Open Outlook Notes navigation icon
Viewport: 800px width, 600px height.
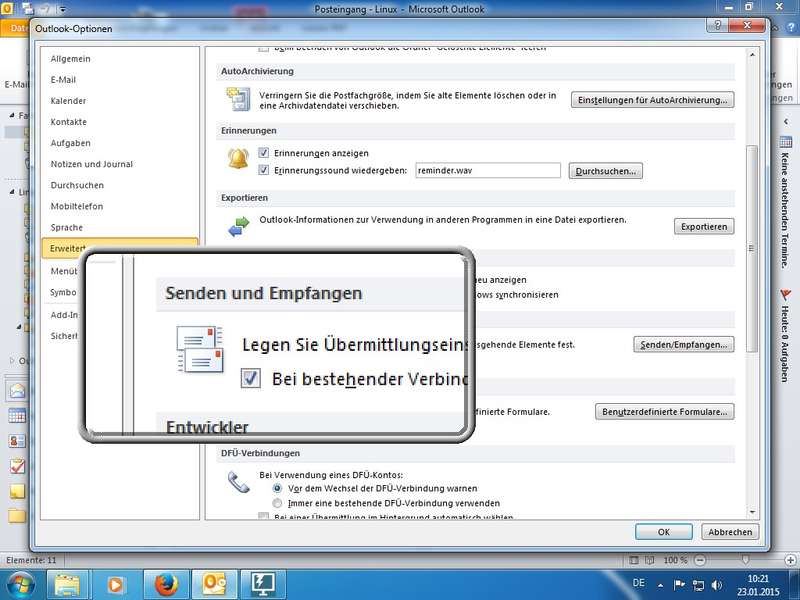17,491
